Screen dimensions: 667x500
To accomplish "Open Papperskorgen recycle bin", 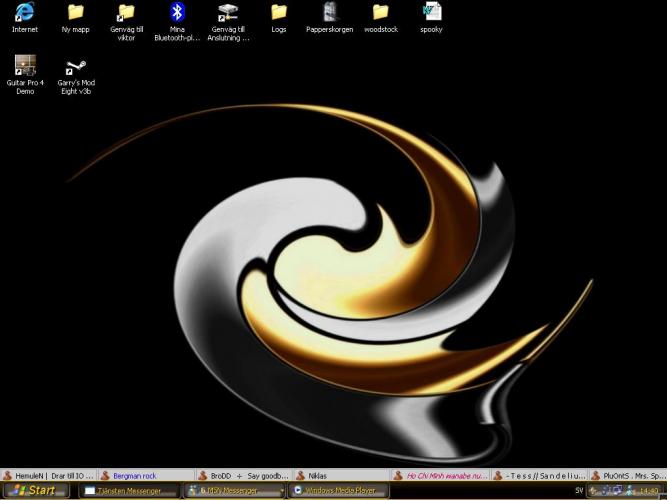I will [329, 13].
